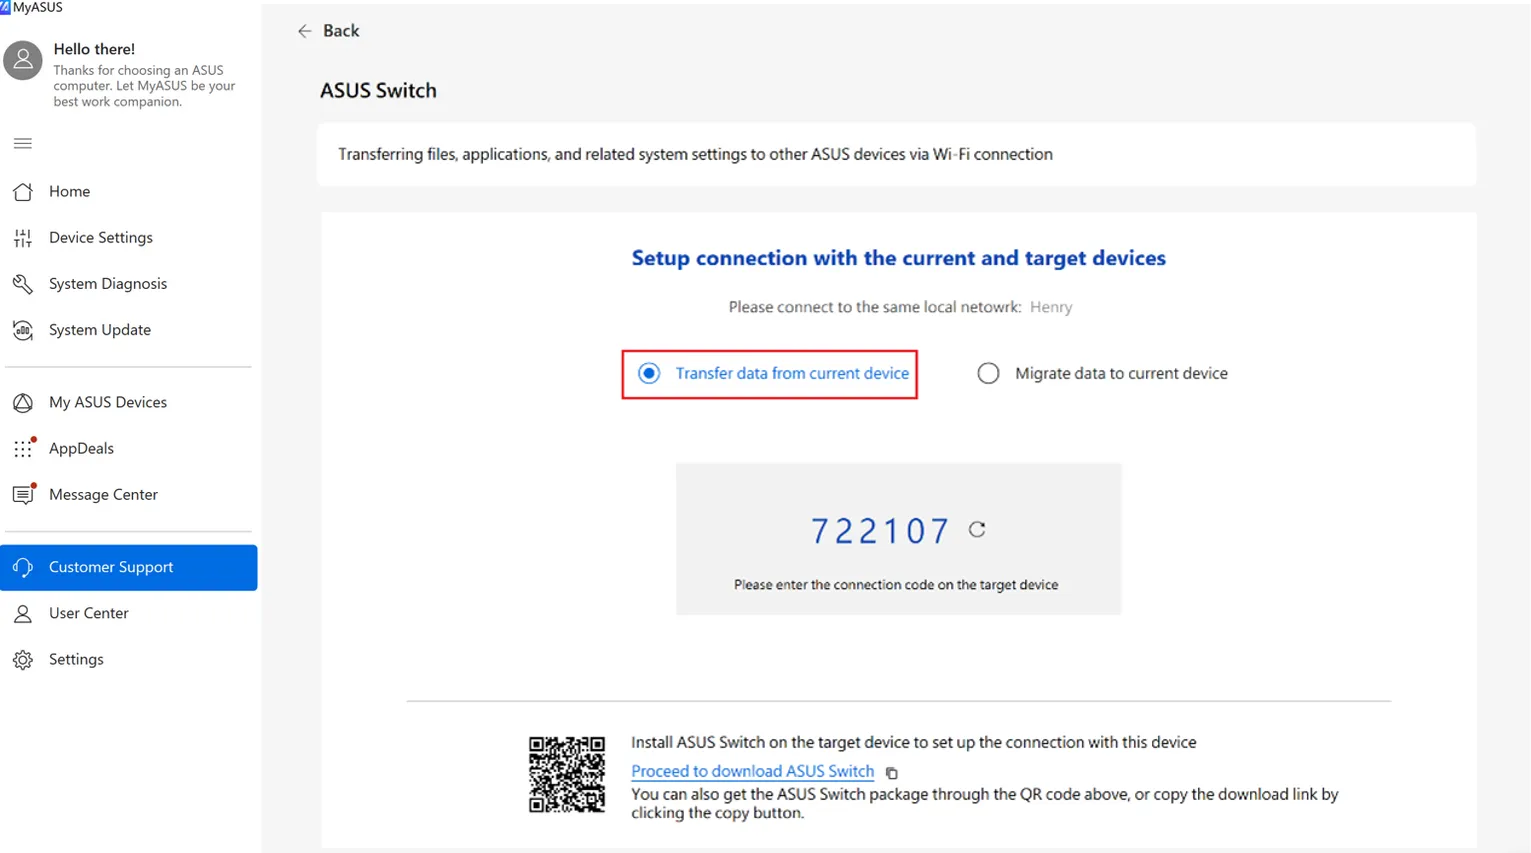
Task: Open My ASUS Devices
Action: pyautogui.click(x=108, y=402)
